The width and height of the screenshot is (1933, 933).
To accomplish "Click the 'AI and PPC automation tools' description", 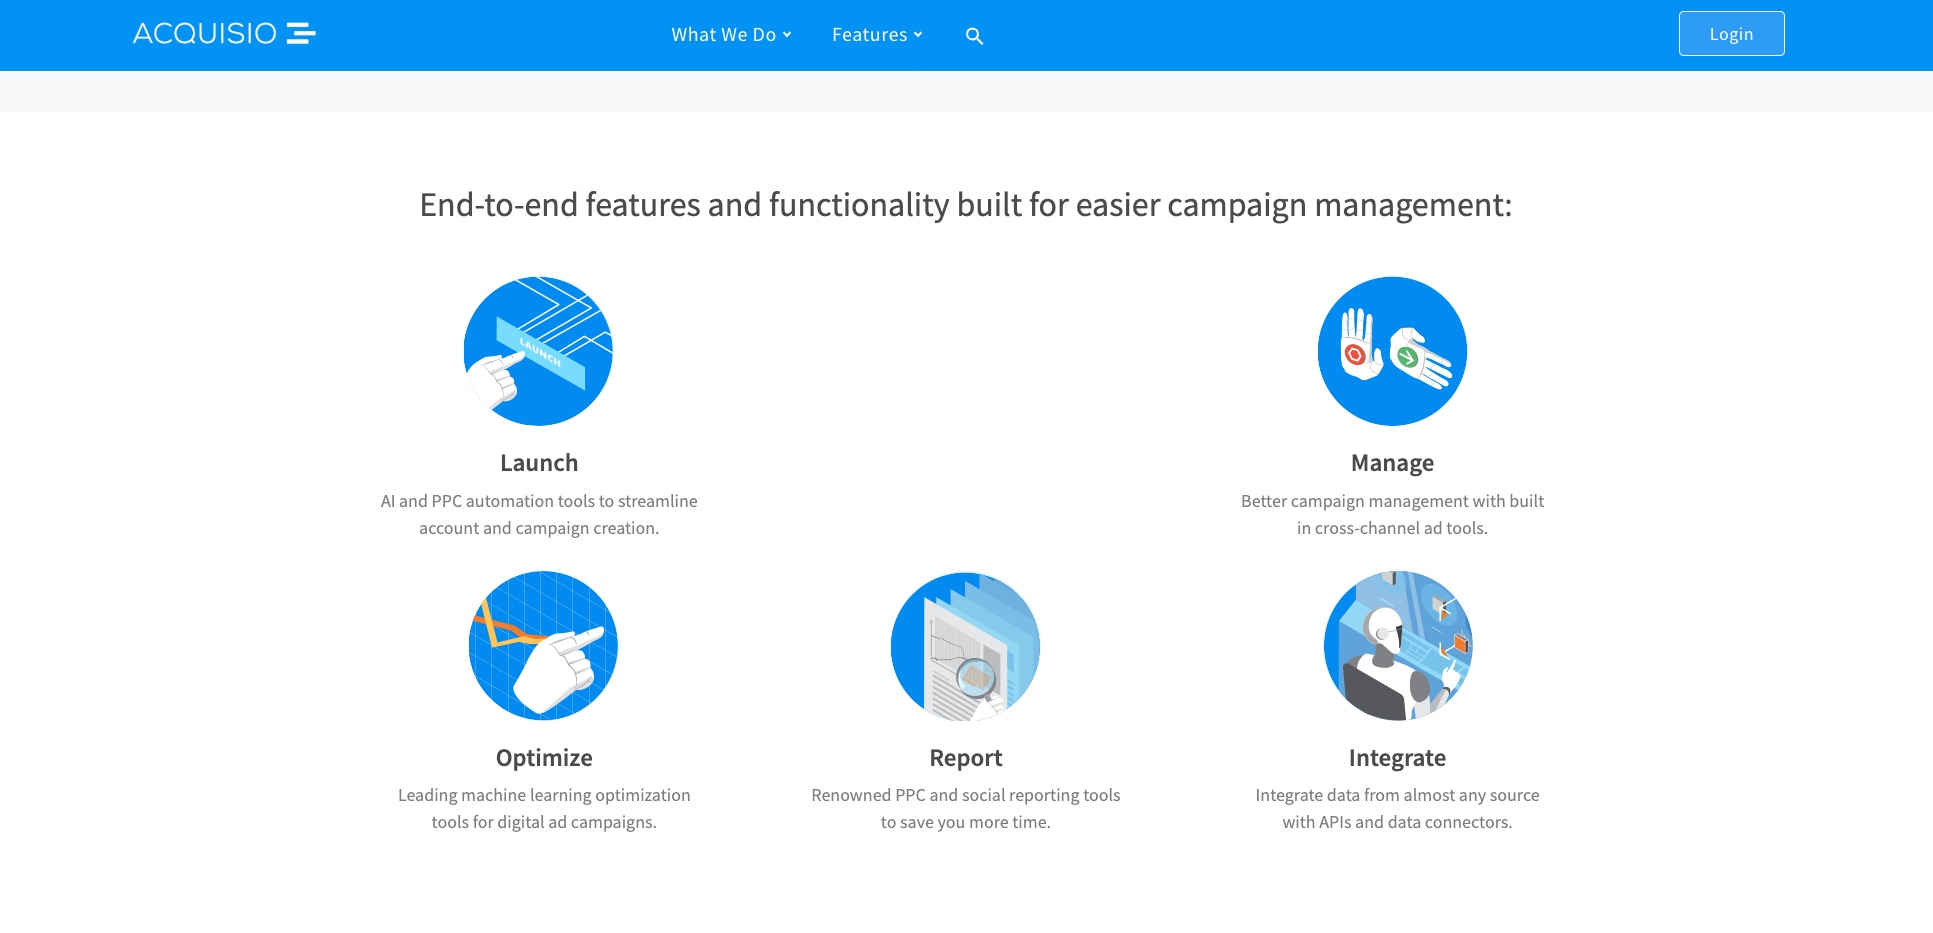I will pyautogui.click(x=539, y=514).
